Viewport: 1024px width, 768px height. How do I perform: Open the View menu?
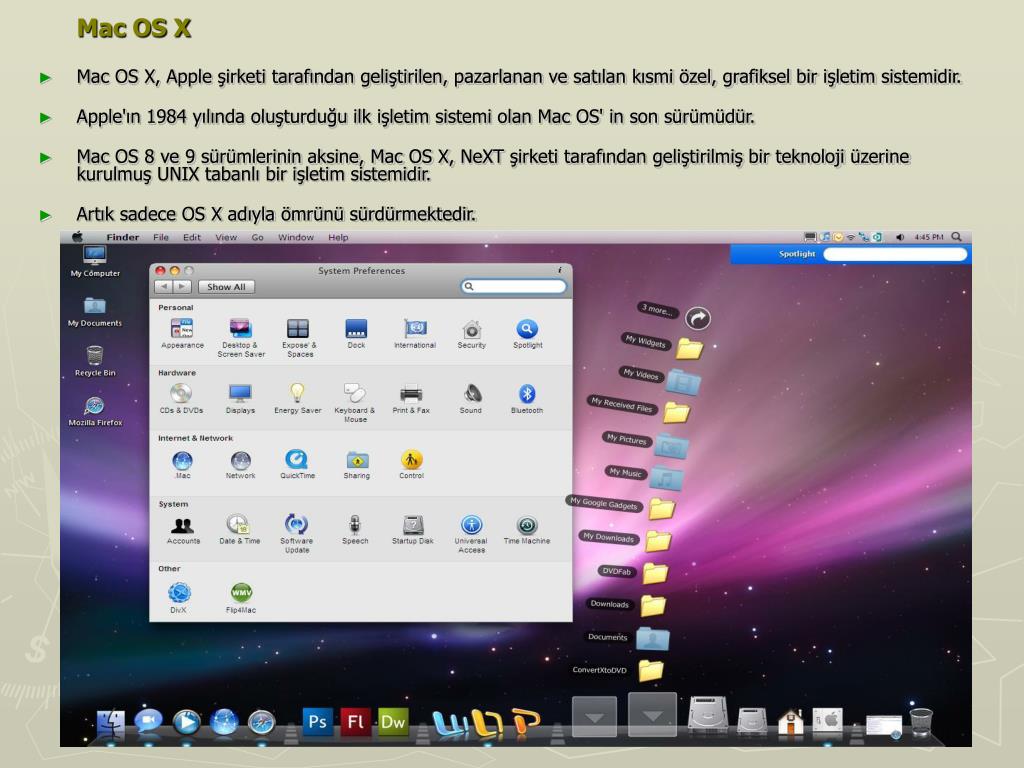(x=226, y=237)
